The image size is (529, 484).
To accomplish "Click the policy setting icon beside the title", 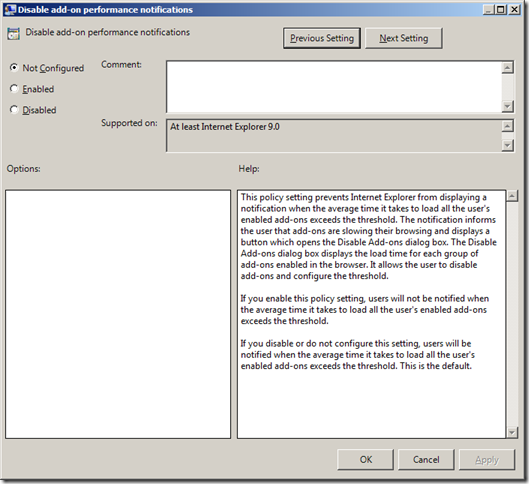I will click(13, 34).
